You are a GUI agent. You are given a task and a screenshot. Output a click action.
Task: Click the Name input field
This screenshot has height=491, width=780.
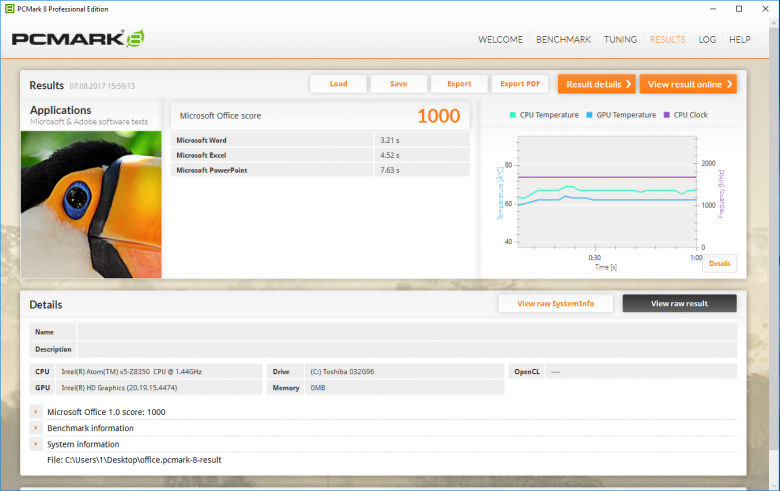(x=406, y=332)
